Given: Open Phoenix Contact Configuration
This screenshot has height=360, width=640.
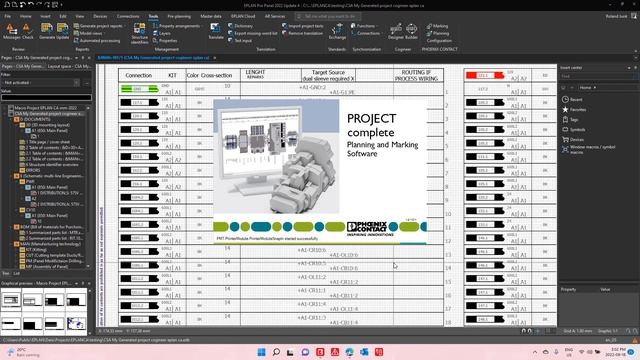Looking at the screenshot, I should [439, 41].
